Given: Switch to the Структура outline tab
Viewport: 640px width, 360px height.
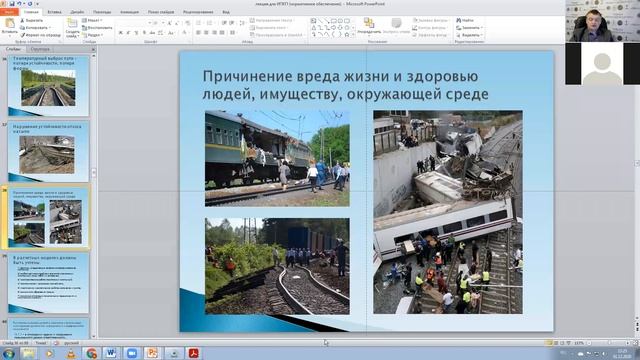Looking at the screenshot, I should 40,49.
